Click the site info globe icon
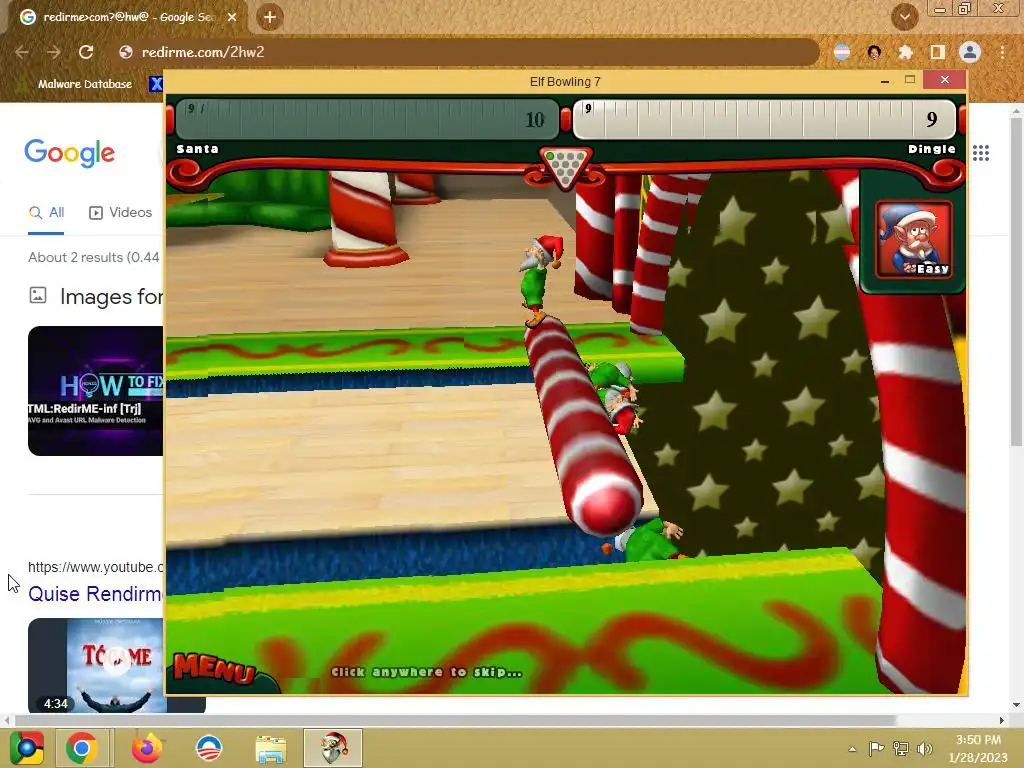The image size is (1024, 768). pyautogui.click(x=126, y=52)
